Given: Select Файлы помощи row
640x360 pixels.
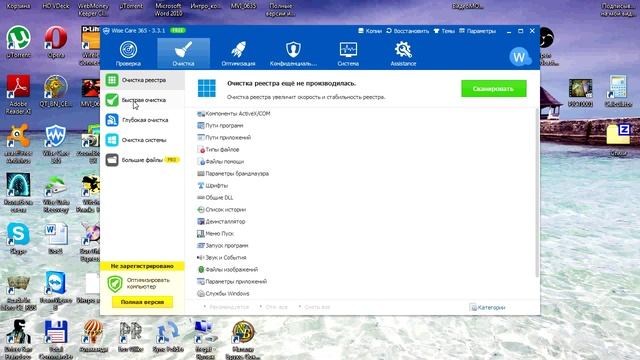Looking at the screenshot, I should pos(221,162).
